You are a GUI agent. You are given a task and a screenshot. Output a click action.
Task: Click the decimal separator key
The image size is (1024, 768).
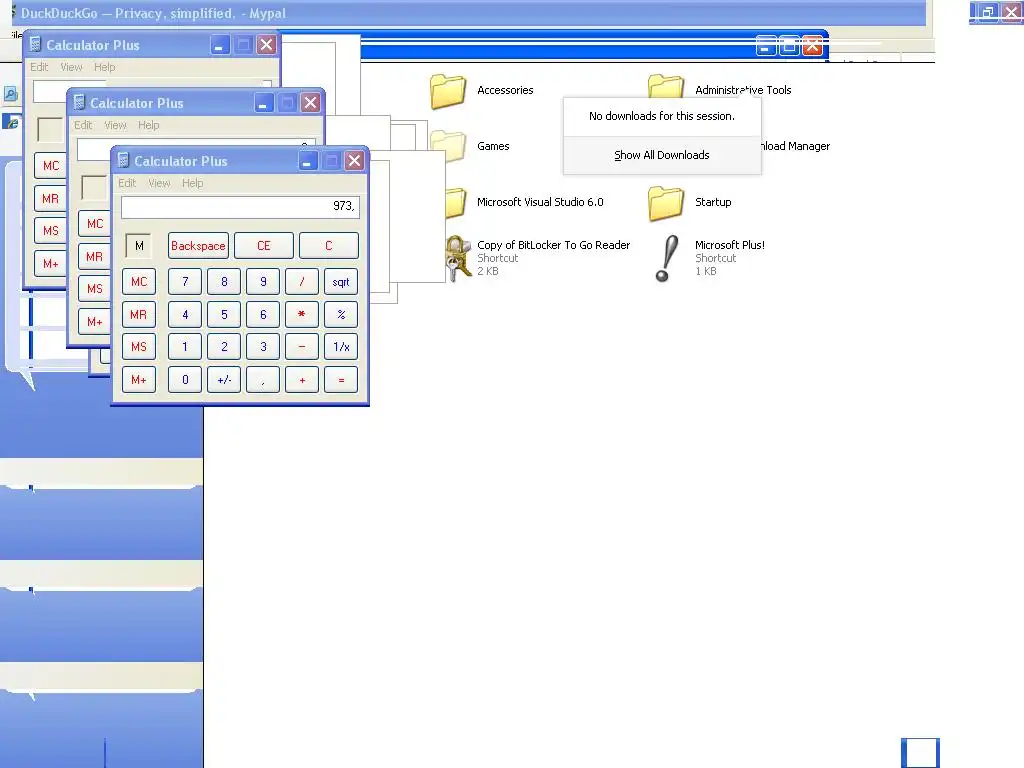[263, 379]
